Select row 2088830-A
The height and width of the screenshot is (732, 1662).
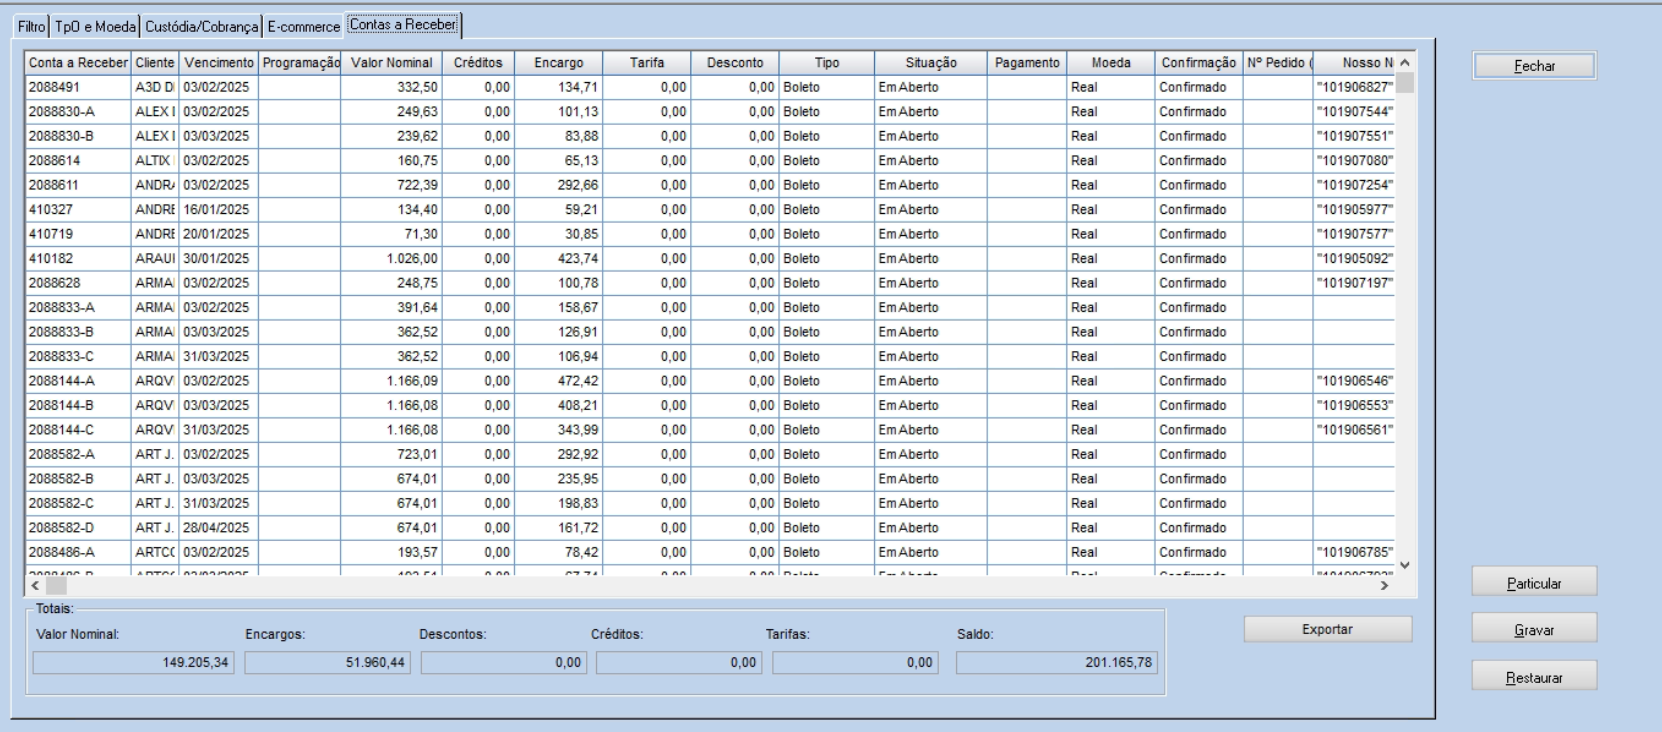[x=710, y=112]
